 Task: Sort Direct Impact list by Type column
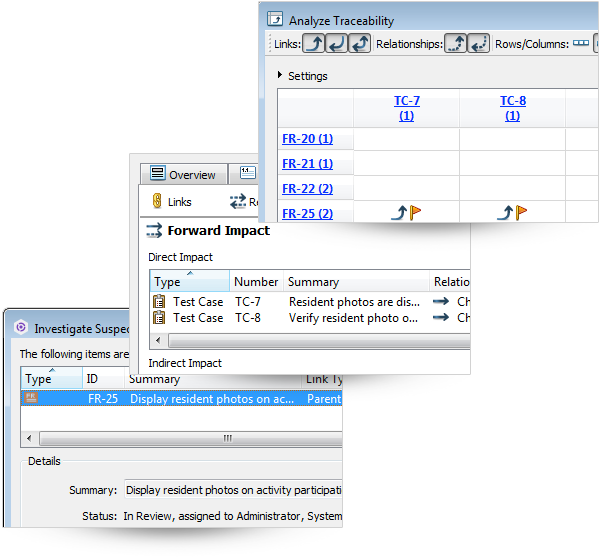pos(190,282)
